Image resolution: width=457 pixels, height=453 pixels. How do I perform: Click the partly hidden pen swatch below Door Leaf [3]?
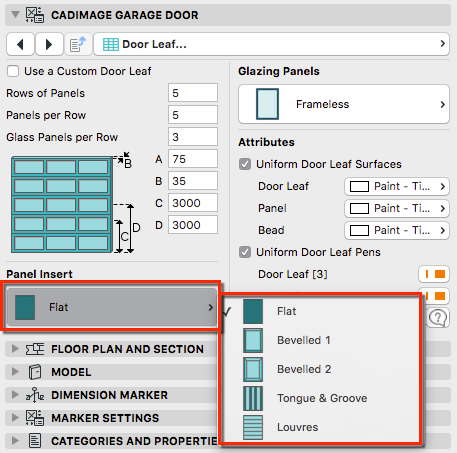[x=436, y=296]
